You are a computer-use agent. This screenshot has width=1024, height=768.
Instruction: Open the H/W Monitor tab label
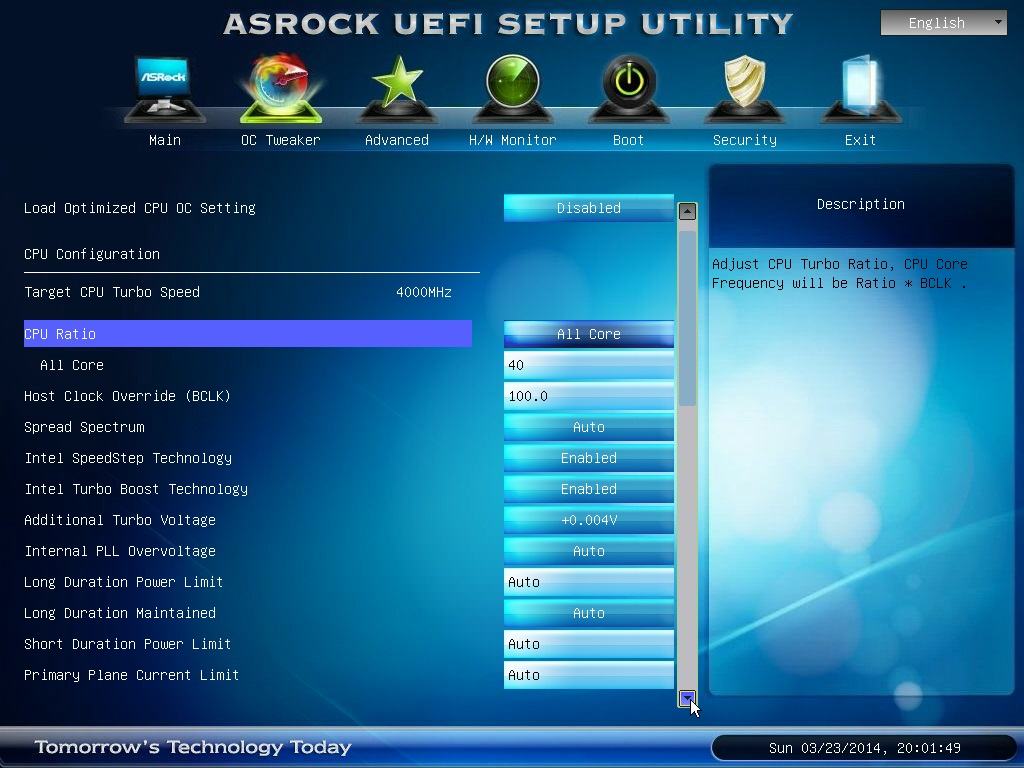513,140
